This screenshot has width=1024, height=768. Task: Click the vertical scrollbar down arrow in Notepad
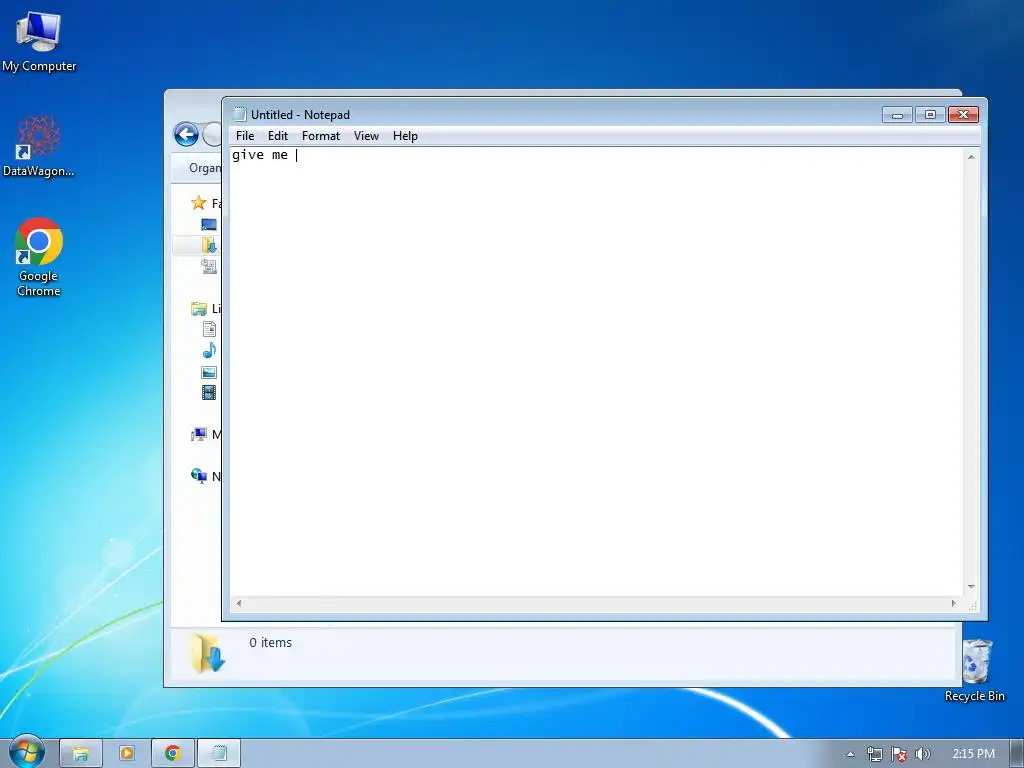971,587
